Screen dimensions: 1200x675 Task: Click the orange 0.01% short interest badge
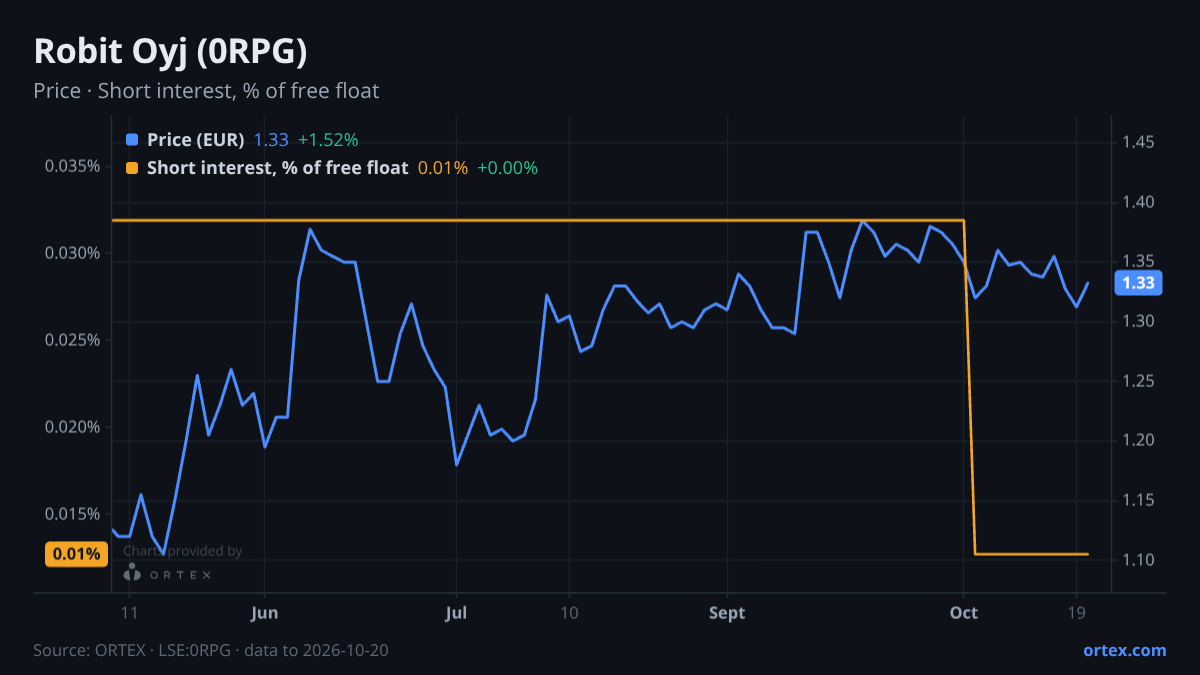coord(76,554)
